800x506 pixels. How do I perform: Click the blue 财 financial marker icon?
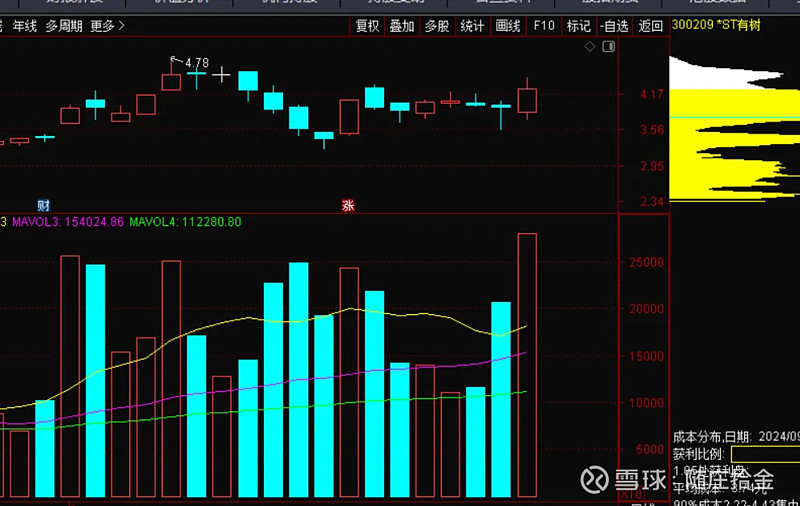click(43, 204)
